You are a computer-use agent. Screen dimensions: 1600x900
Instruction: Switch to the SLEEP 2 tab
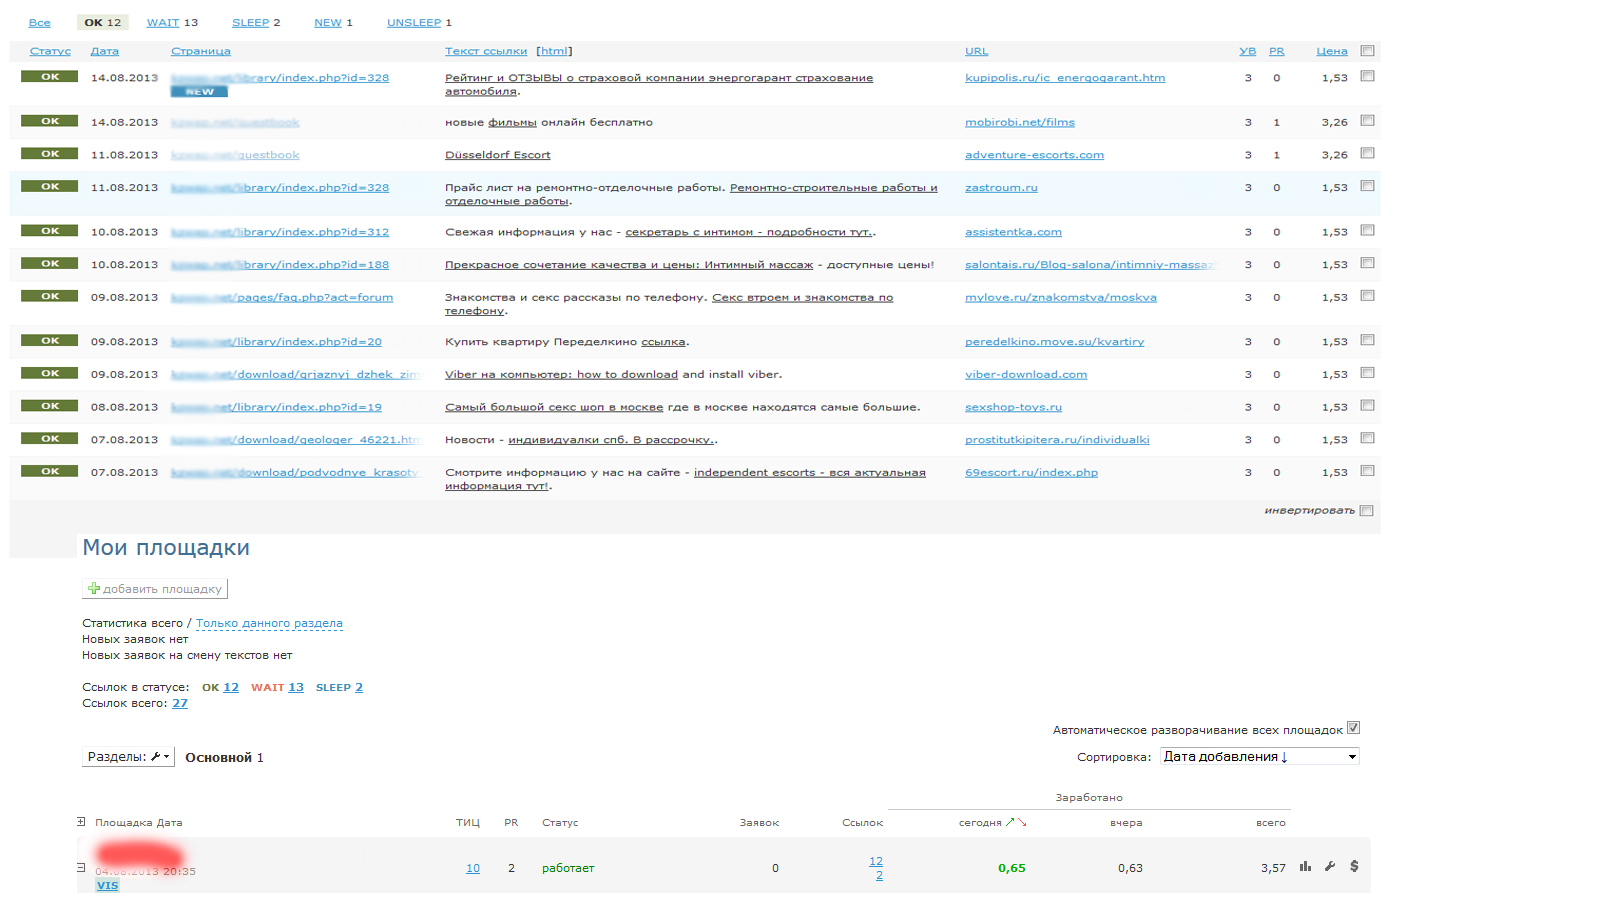[255, 22]
